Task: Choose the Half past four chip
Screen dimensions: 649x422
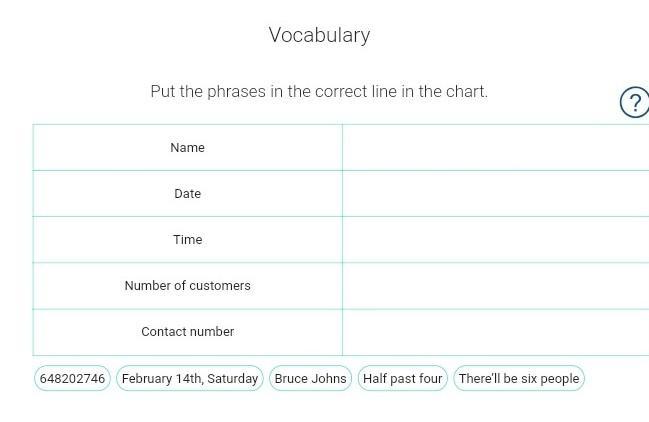Action: click(x=402, y=378)
